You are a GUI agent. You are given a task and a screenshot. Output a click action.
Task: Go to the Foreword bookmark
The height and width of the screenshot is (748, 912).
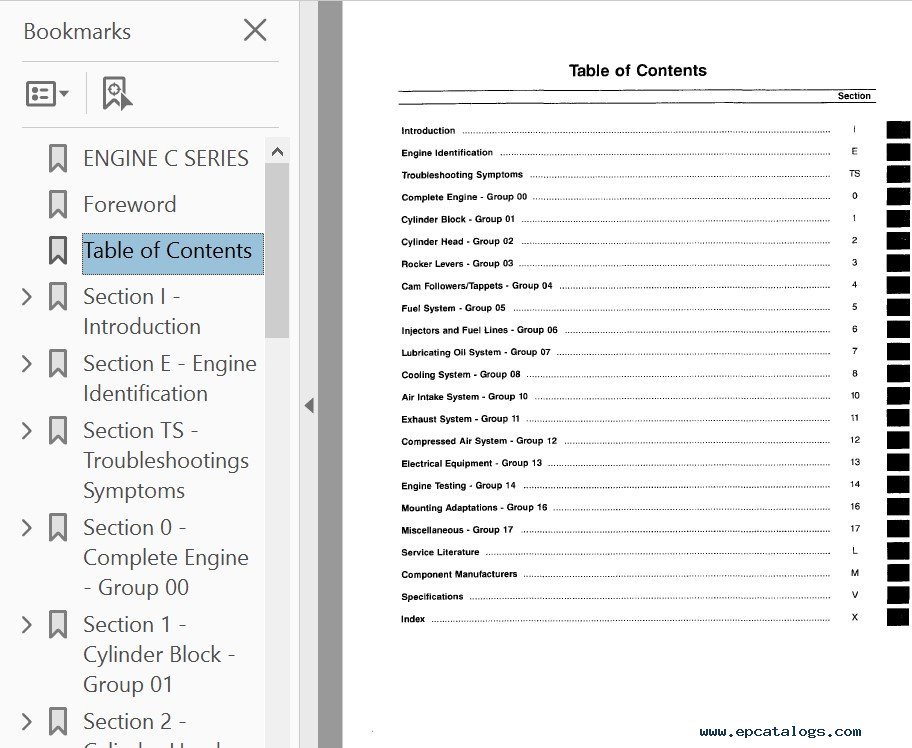[130, 204]
